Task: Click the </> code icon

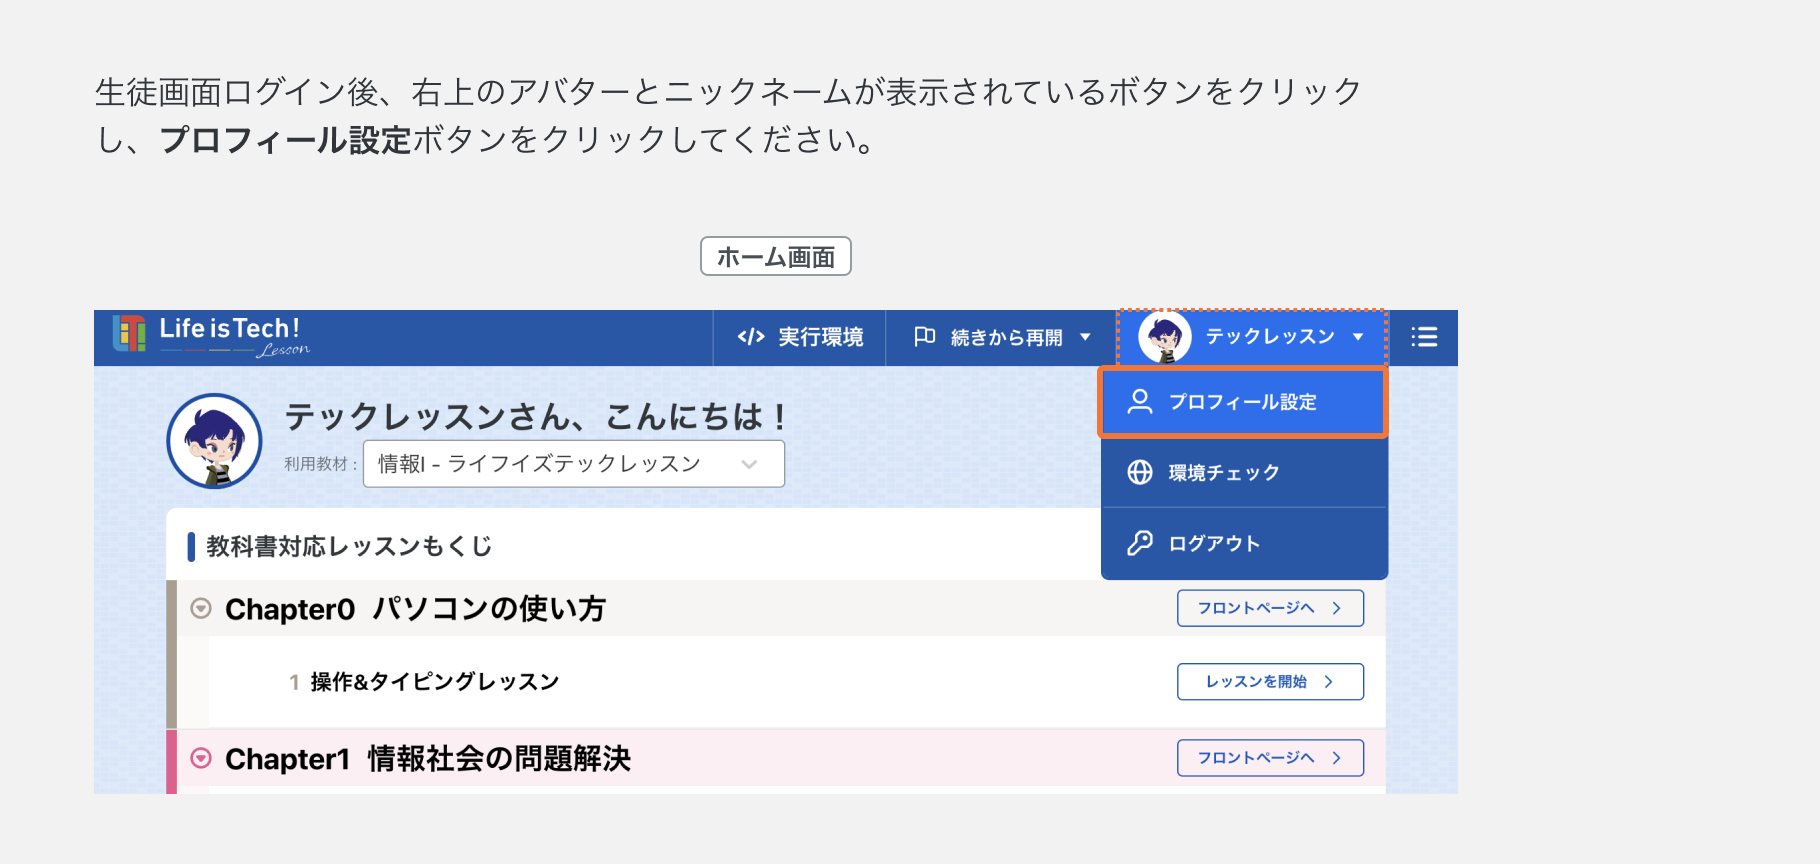Action: [x=751, y=337]
